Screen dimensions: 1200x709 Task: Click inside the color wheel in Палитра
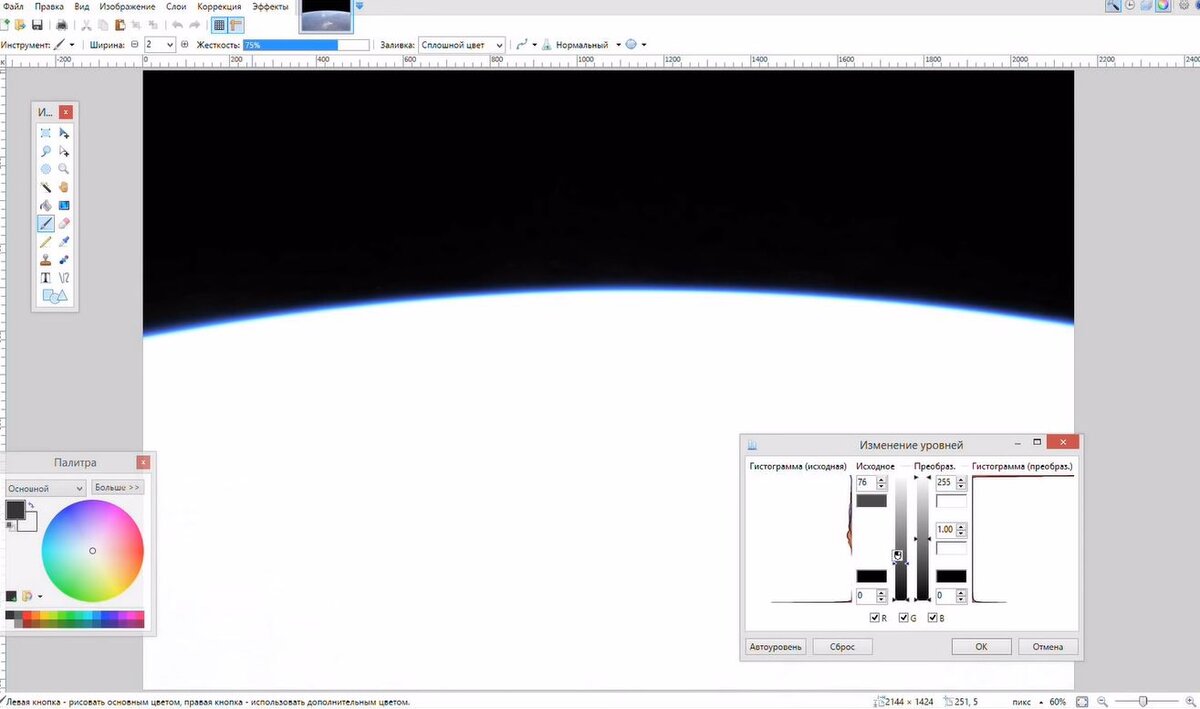pyautogui.click(x=93, y=550)
